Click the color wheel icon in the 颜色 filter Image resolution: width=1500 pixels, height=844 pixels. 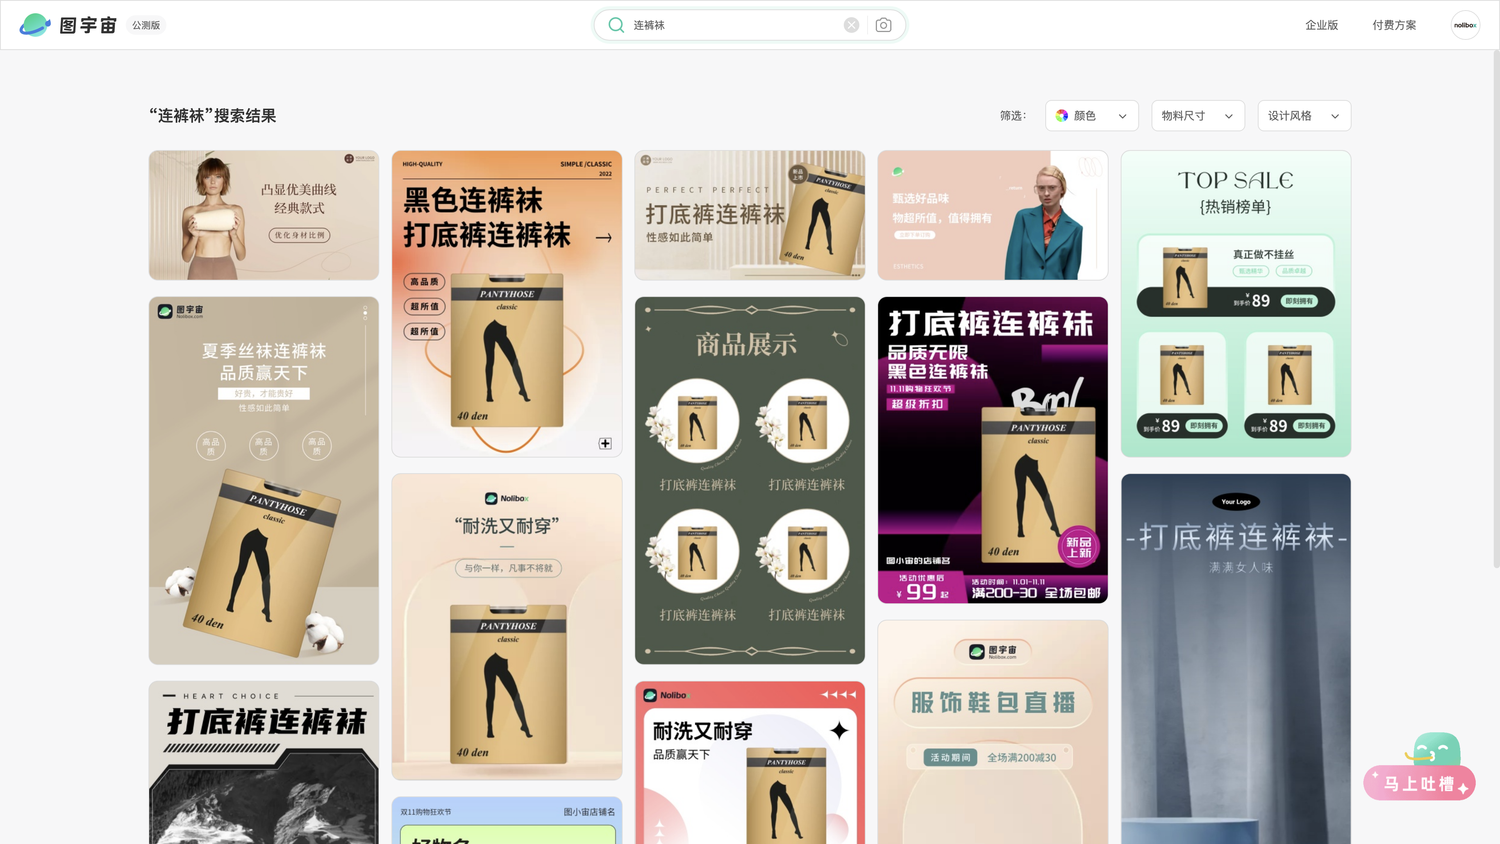(1062, 116)
